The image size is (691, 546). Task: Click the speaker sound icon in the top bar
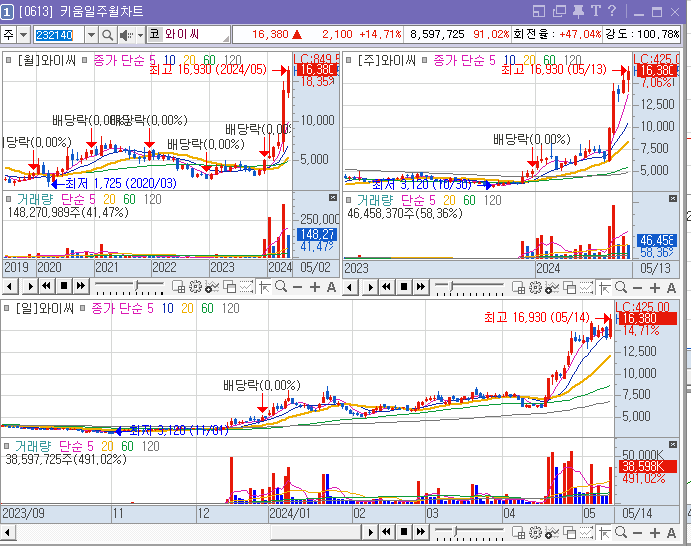[126, 35]
